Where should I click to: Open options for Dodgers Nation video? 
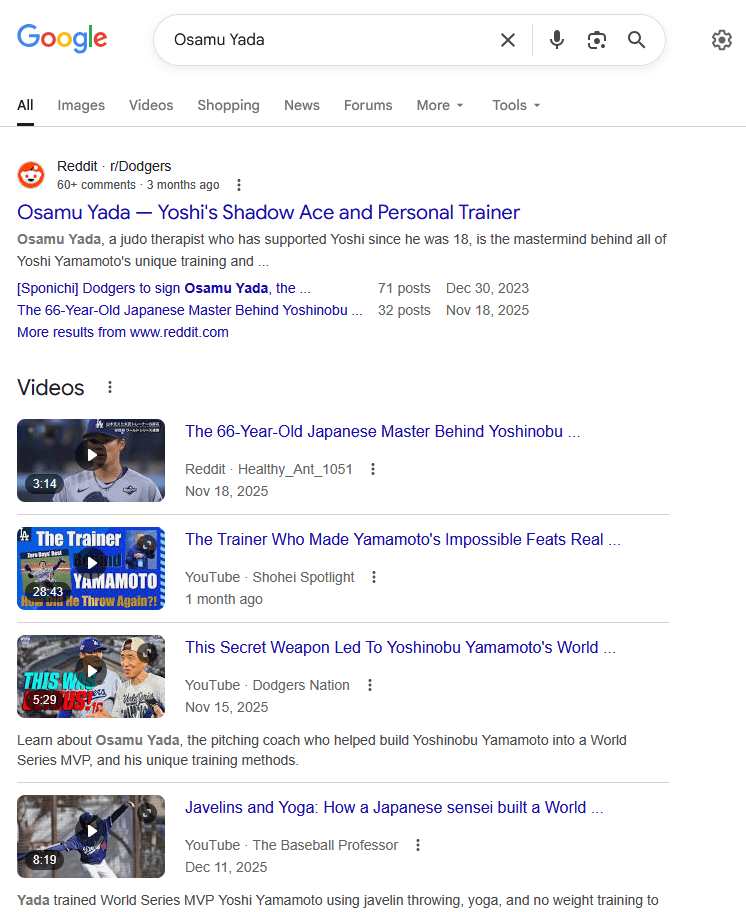pos(369,685)
